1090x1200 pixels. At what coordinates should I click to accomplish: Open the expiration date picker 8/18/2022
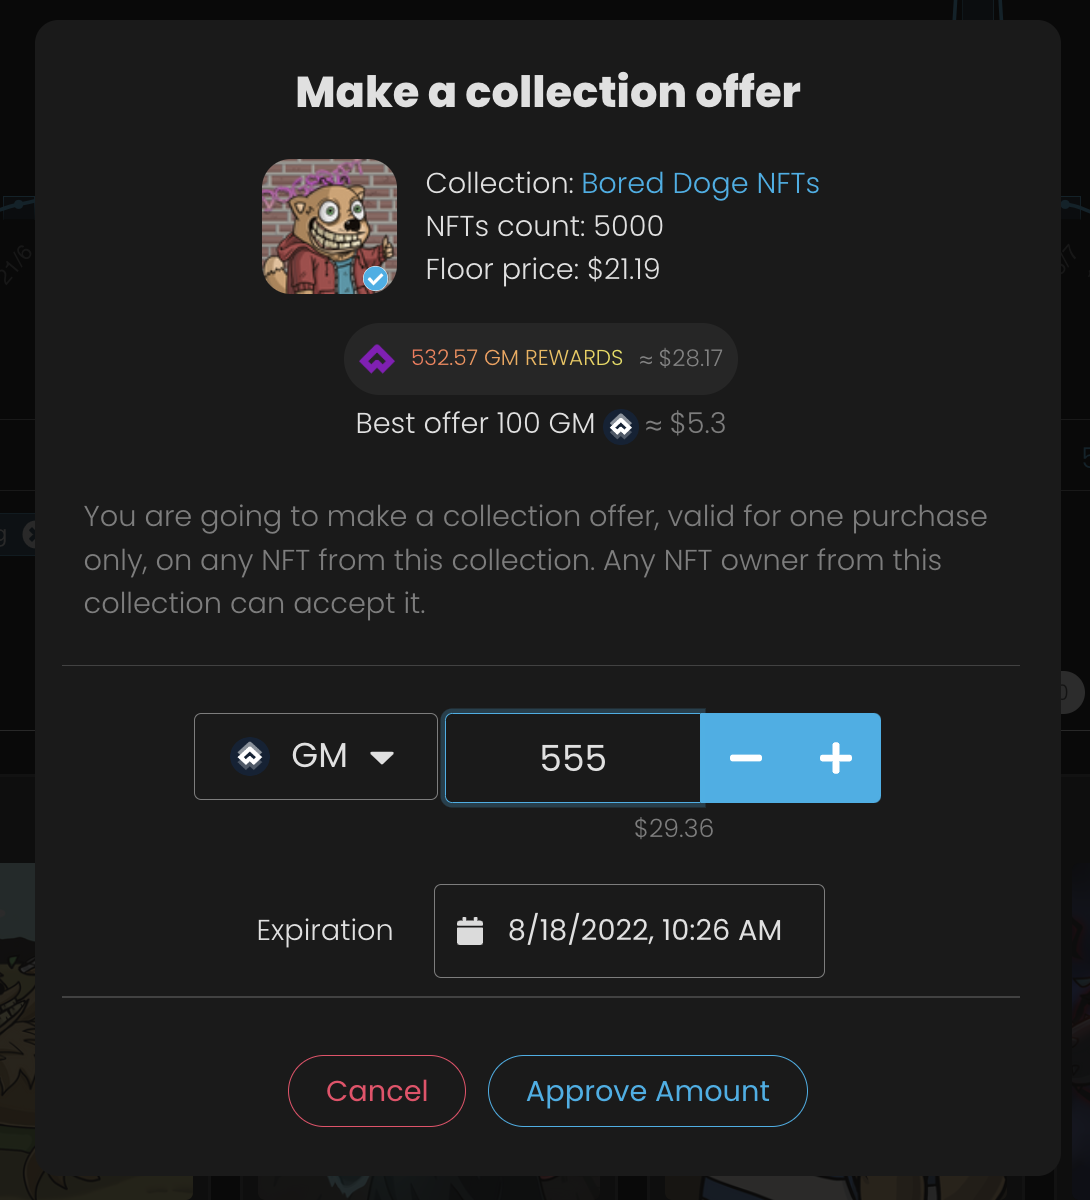tap(644, 931)
